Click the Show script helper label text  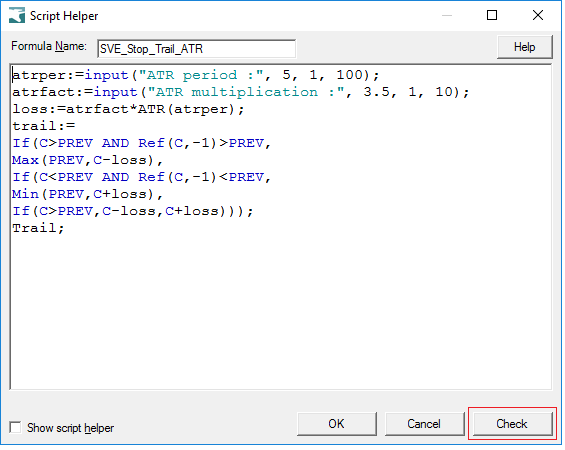point(71,428)
